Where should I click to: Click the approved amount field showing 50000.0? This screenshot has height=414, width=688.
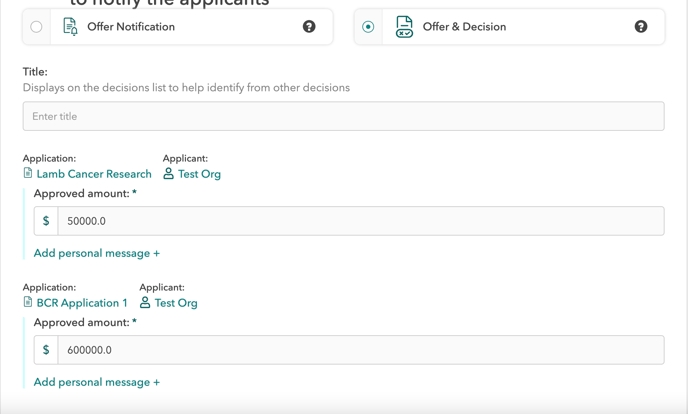(x=360, y=221)
